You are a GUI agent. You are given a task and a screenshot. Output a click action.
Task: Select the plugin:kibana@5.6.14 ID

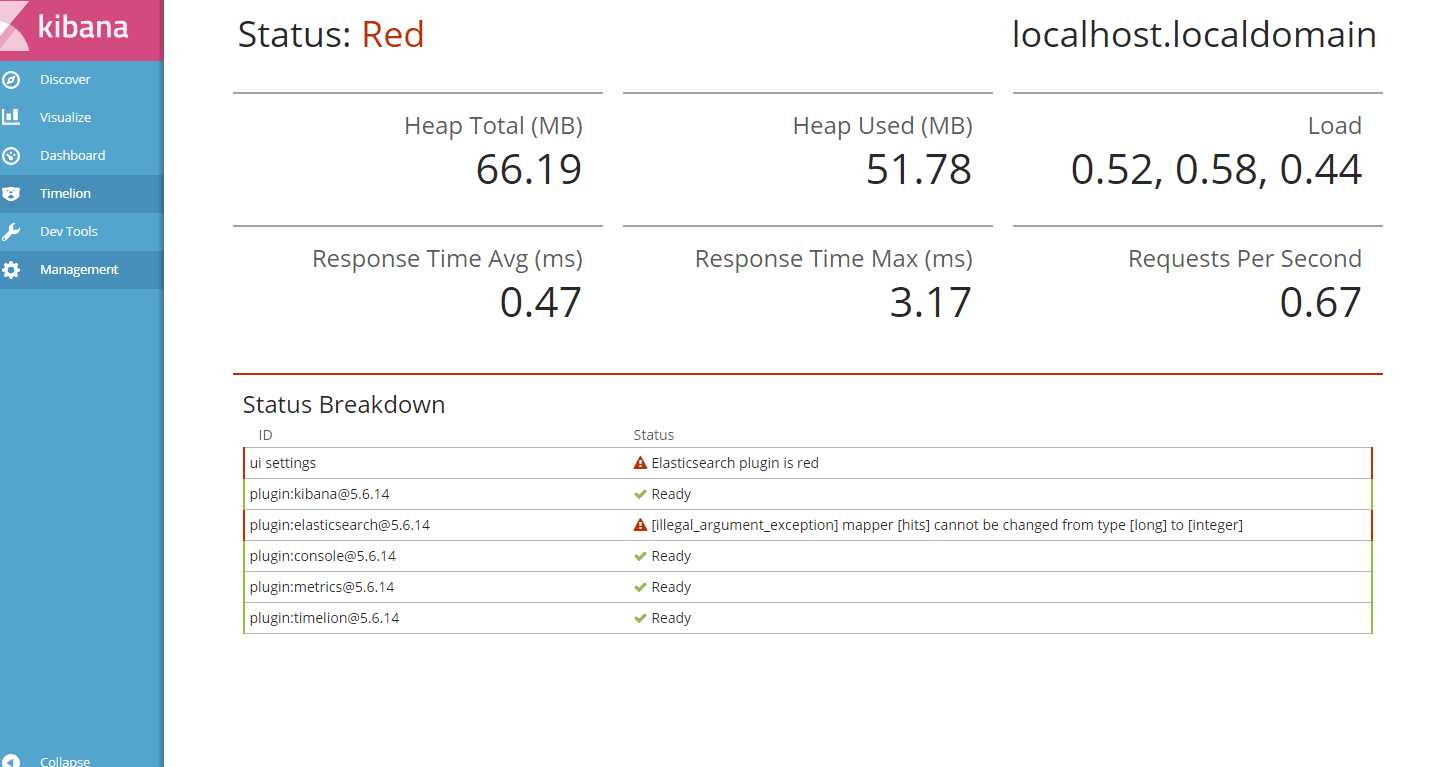click(x=320, y=494)
